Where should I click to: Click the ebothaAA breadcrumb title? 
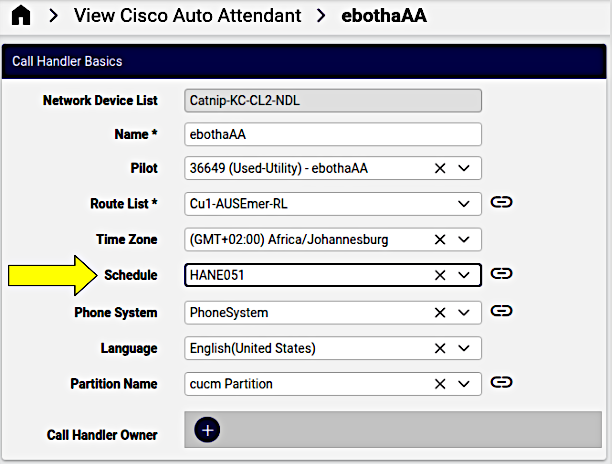tap(384, 16)
